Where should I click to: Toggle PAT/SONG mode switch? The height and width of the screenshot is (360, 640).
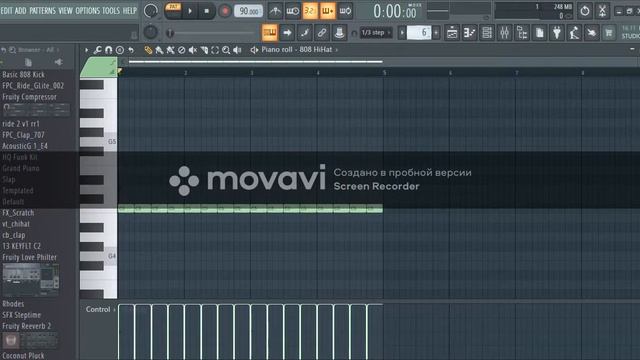173,11
